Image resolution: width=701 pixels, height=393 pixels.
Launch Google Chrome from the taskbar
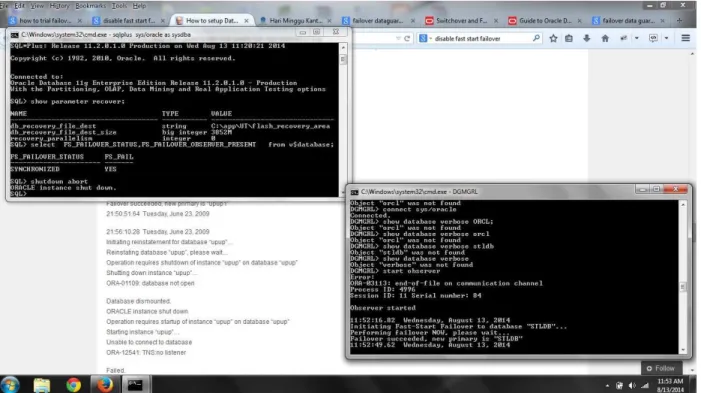tap(73, 385)
